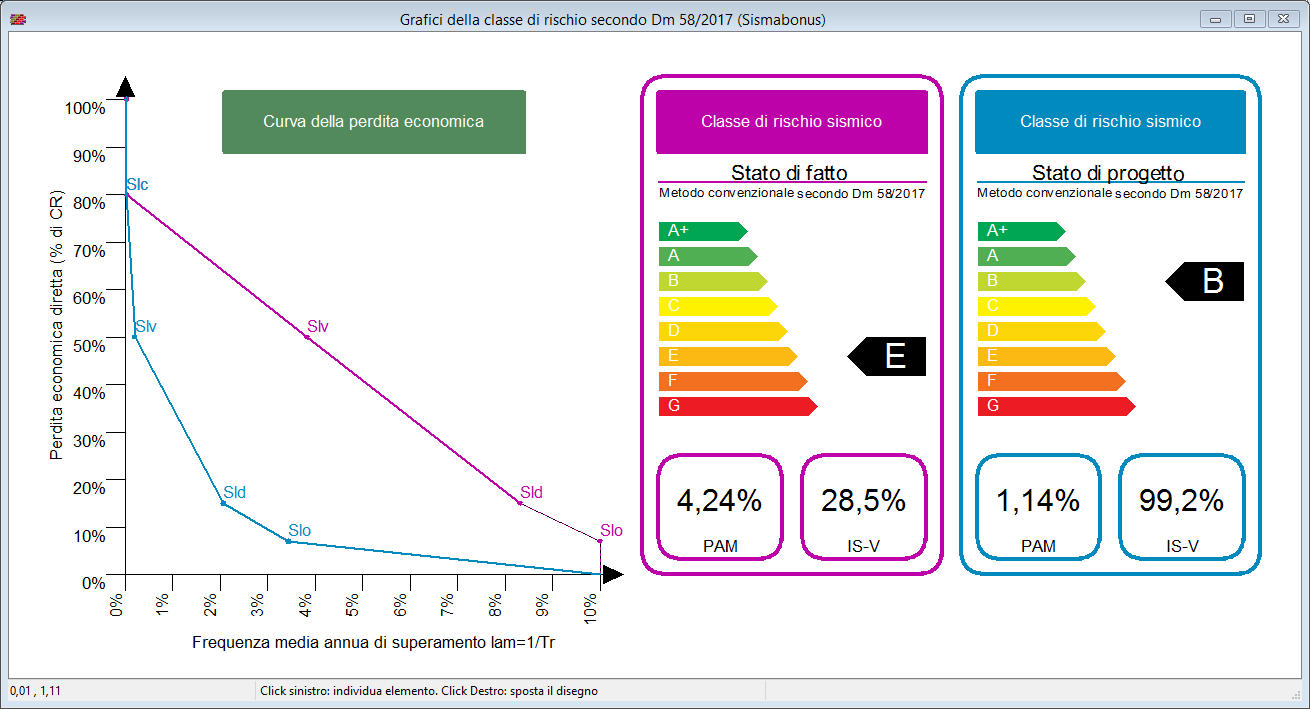Click the green Curva della perdita economica box

(373, 122)
